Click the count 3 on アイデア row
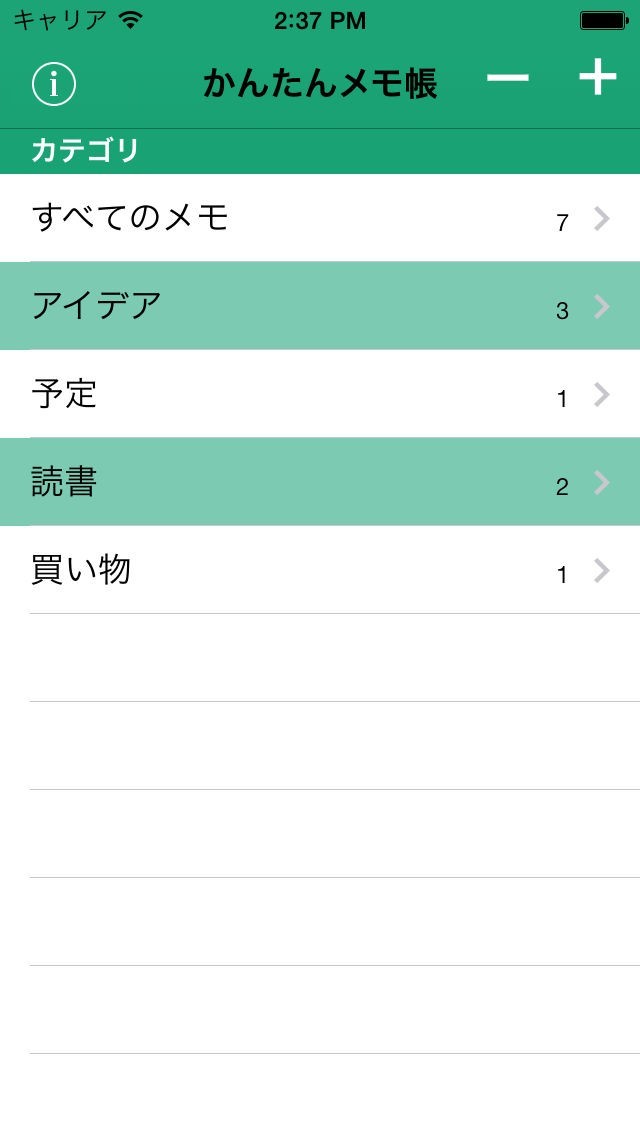The image size is (640, 1136). [562, 311]
